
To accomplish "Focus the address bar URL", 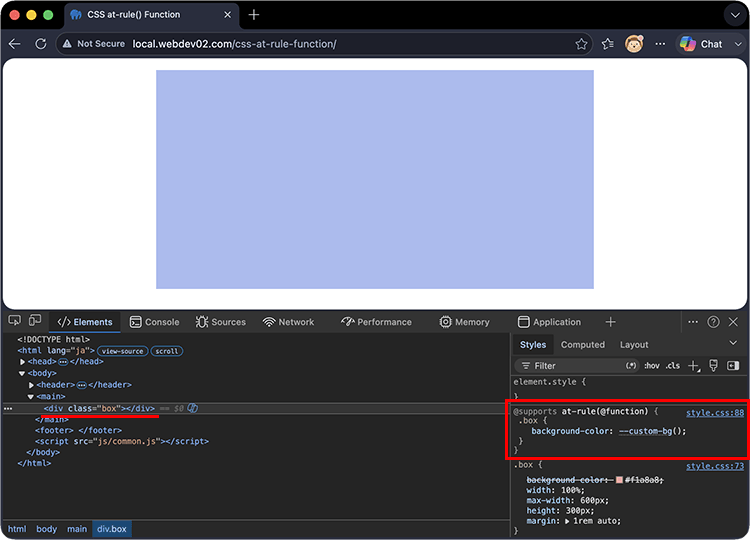I will [234, 44].
